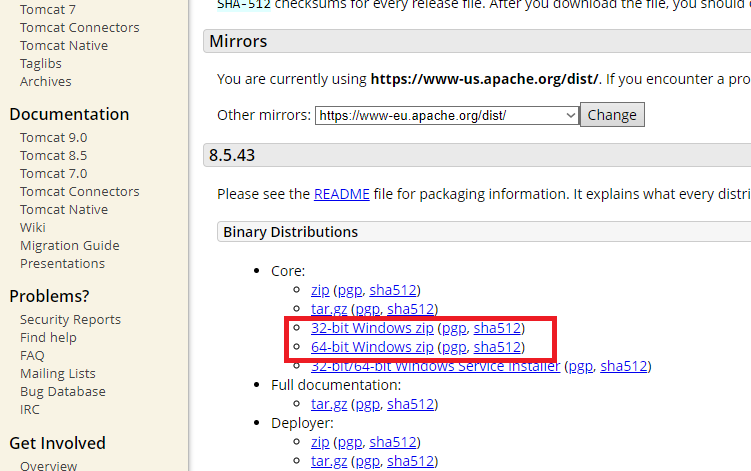Click the Binary Distributions heading
Image resolution: width=751 pixels, height=471 pixels.
click(x=290, y=232)
